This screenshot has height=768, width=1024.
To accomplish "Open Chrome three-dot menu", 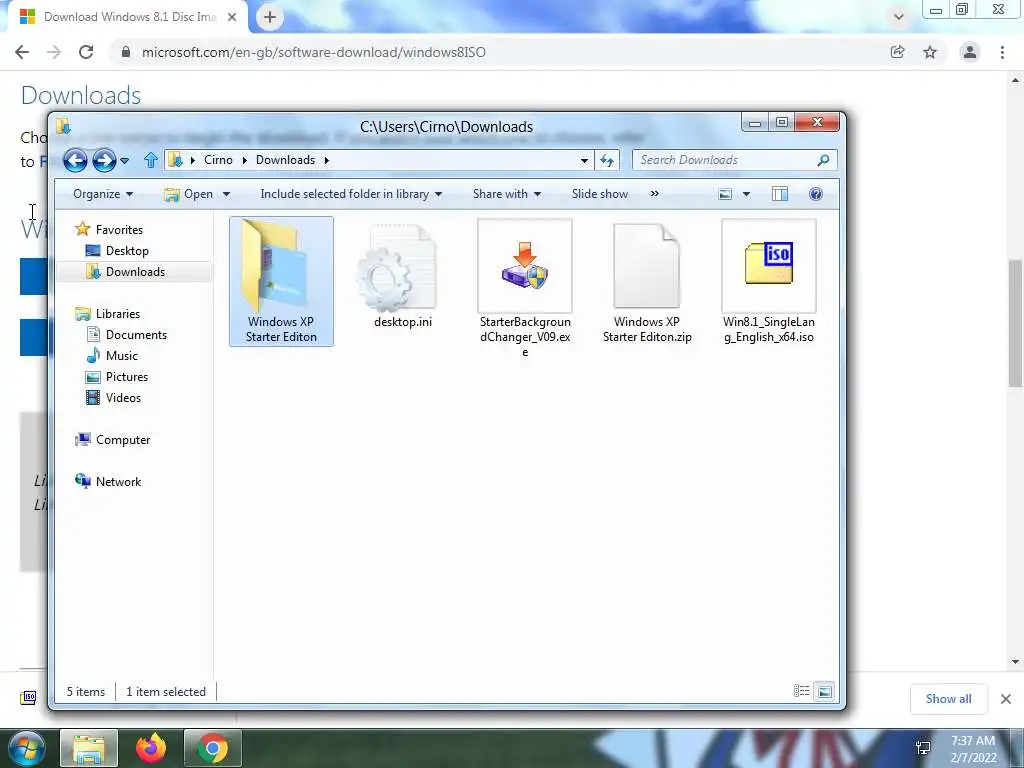I will point(1002,52).
